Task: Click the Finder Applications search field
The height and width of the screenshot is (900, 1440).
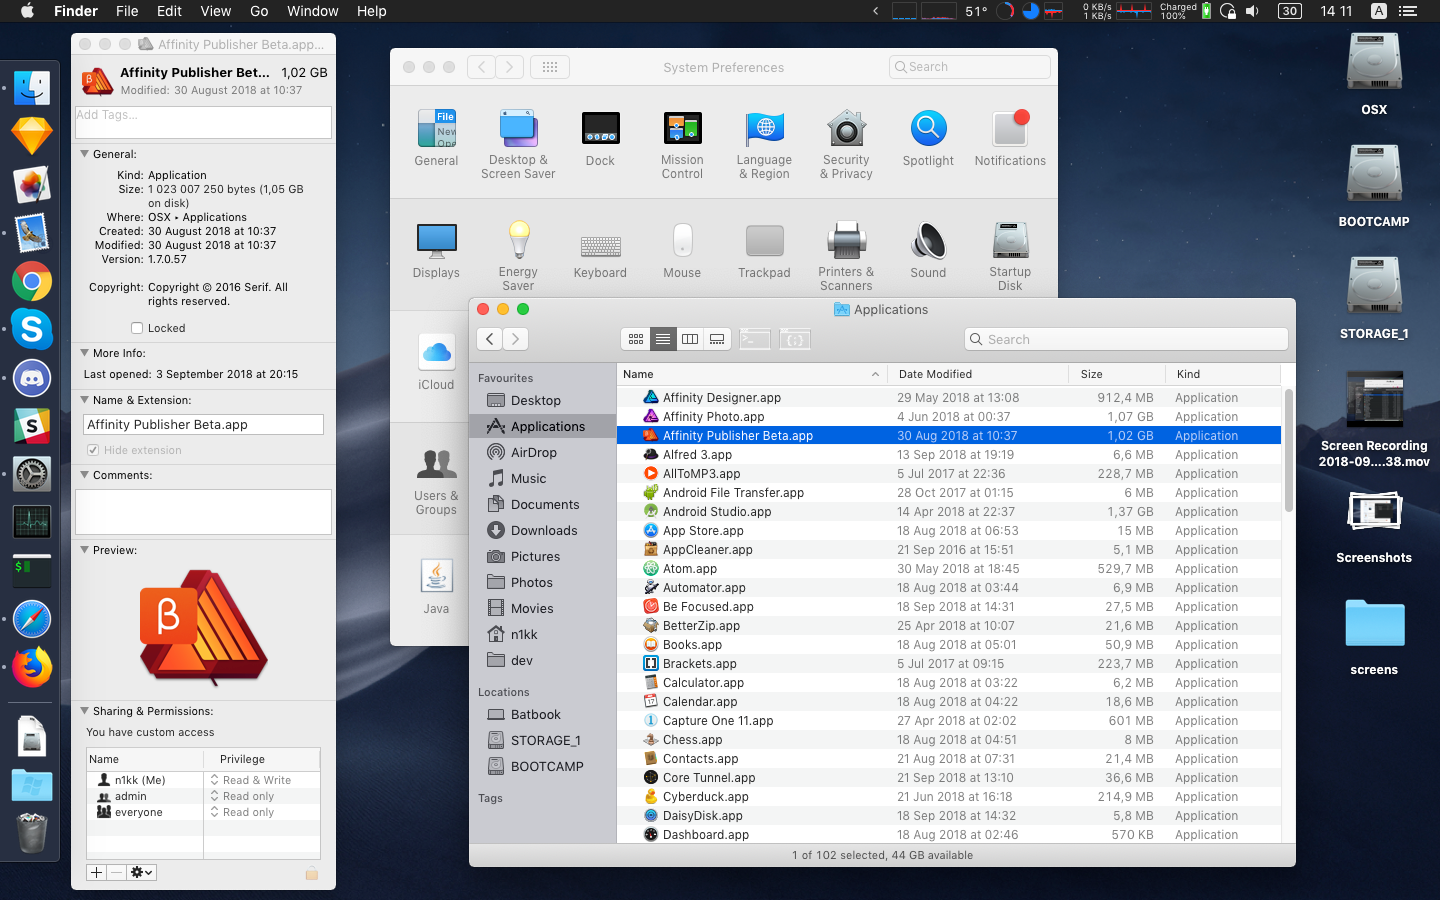Action: pyautogui.click(x=1126, y=339)
